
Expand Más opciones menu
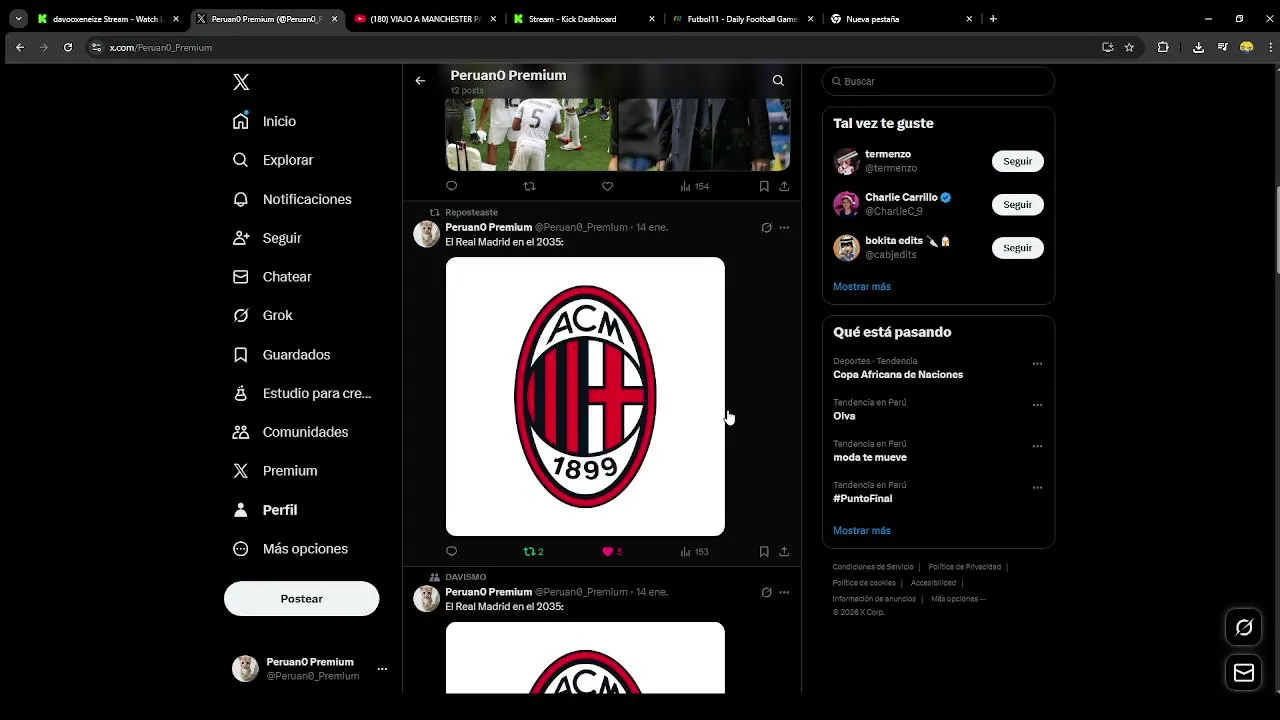tap(290, 549)
